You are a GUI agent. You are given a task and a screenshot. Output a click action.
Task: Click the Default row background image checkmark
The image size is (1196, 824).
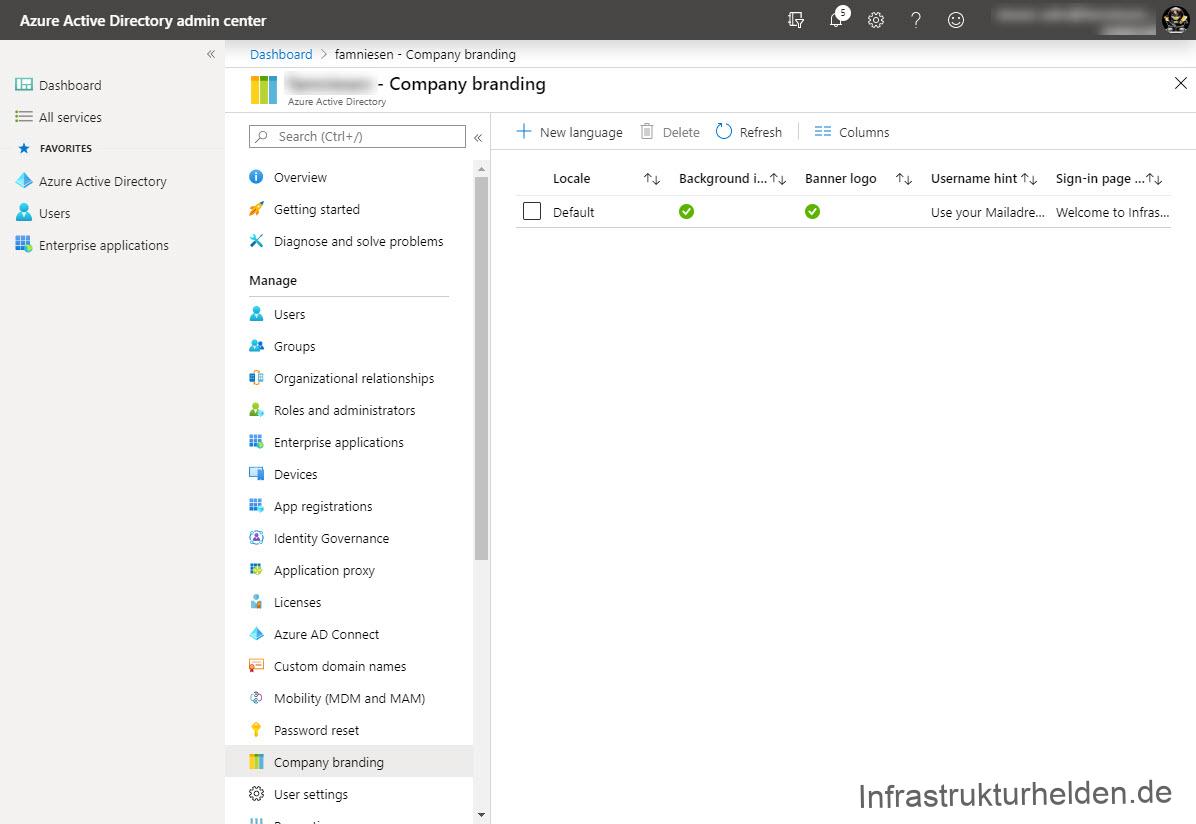coord(686,211)
